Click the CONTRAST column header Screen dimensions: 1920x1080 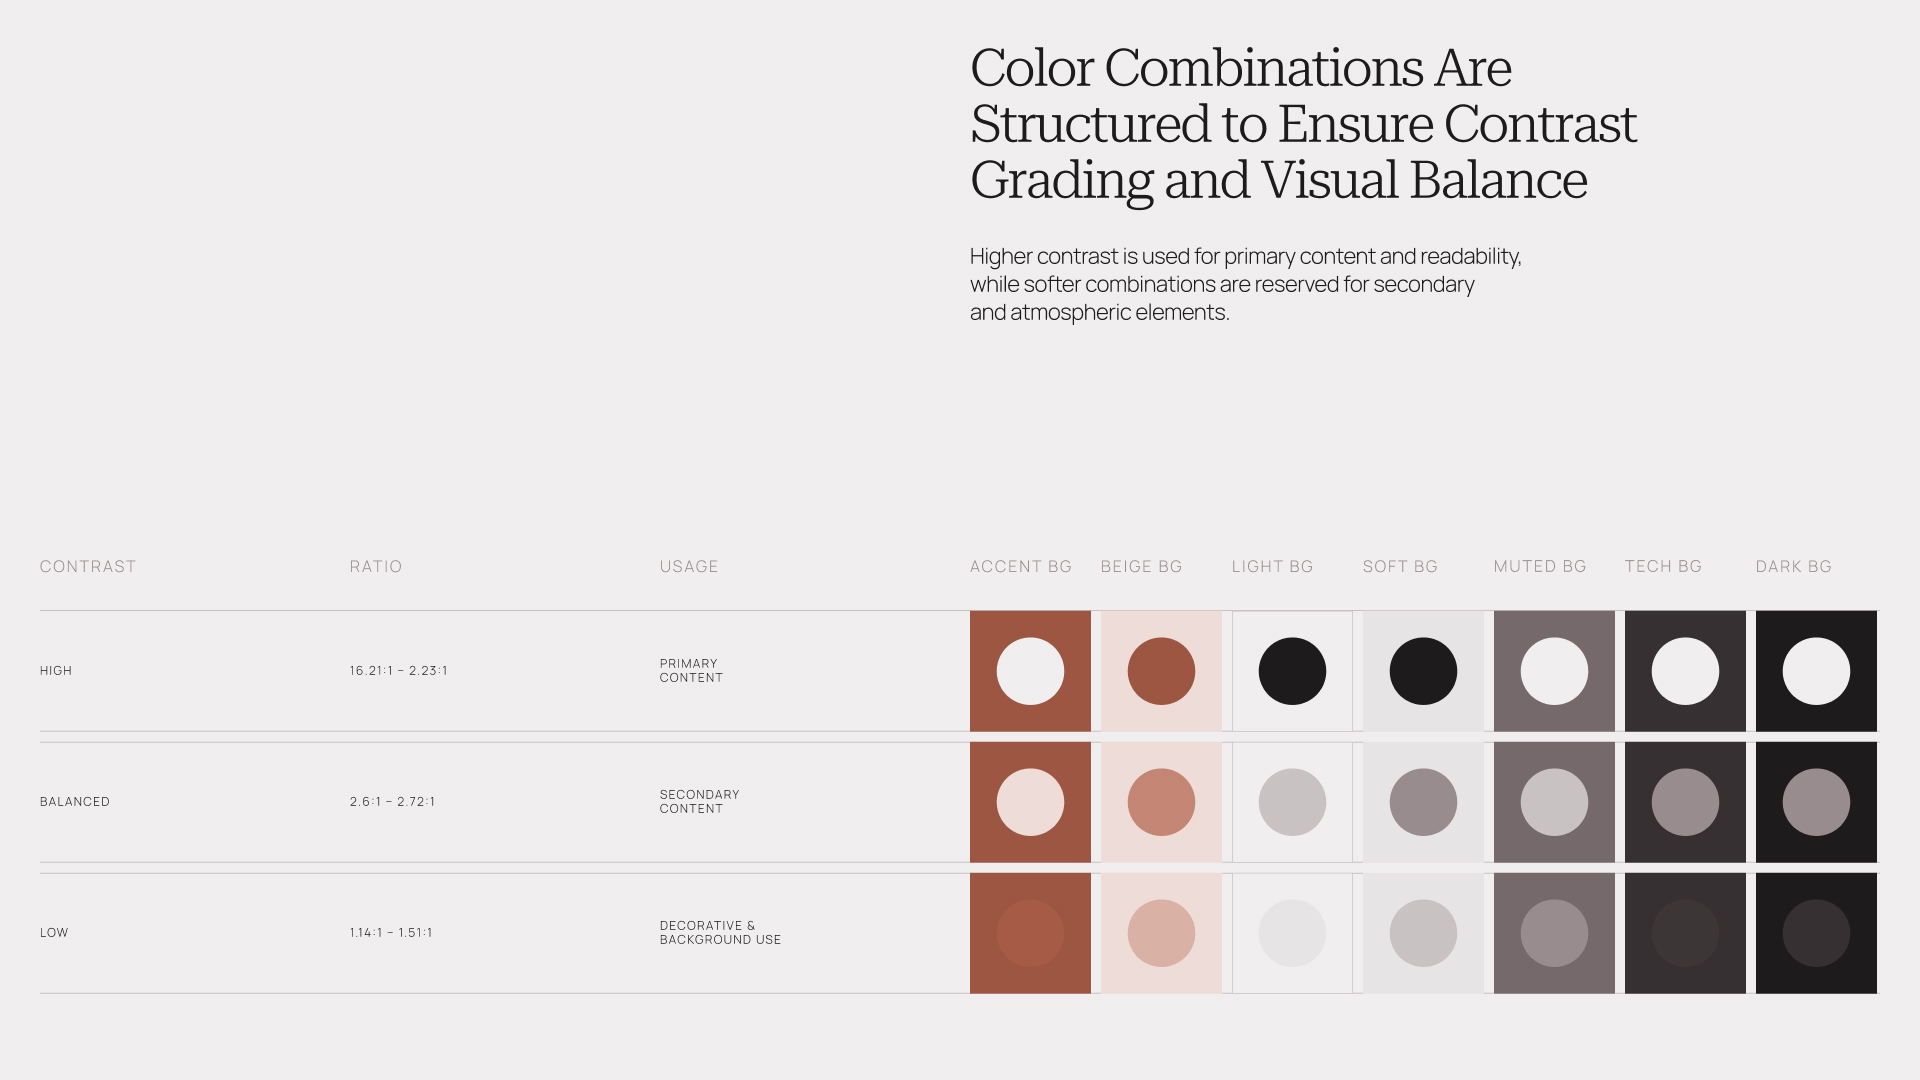[x=88, y=566]
